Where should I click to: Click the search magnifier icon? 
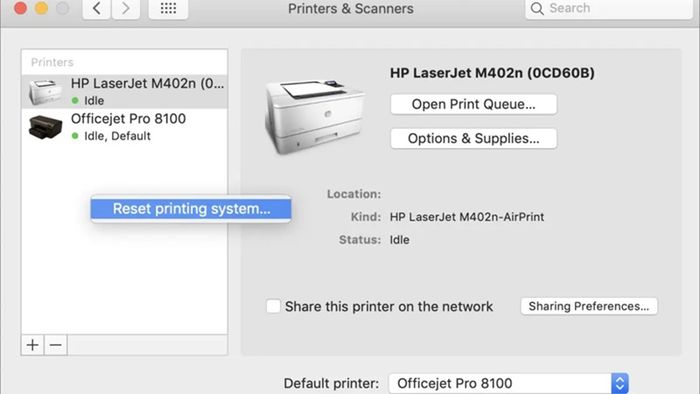coord(537,8)
